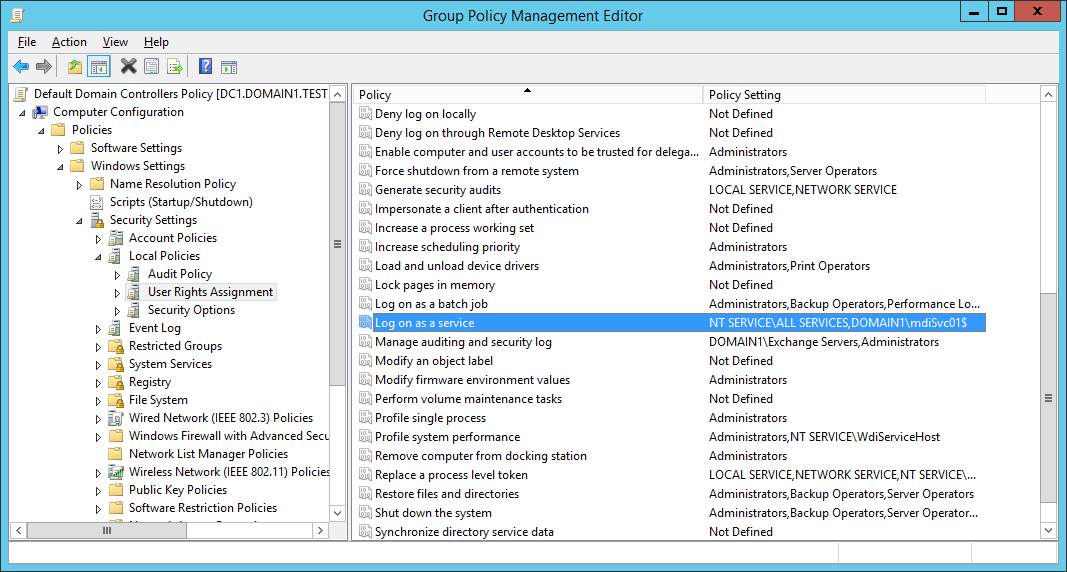The height and width of the screenshot is (572, 1067).
Task: Click the blue Help question mark icon
Action: point(205,67)
